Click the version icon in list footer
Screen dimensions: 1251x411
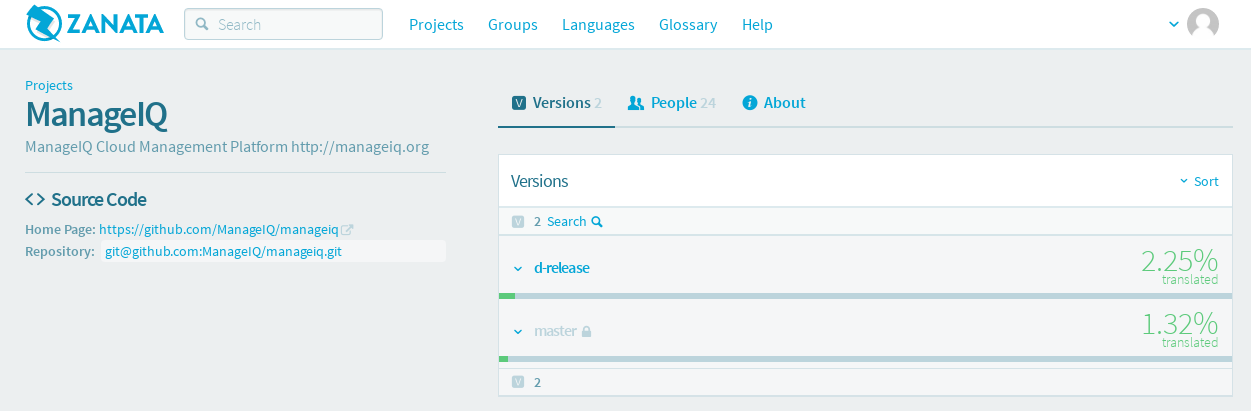tap(517, 382)
